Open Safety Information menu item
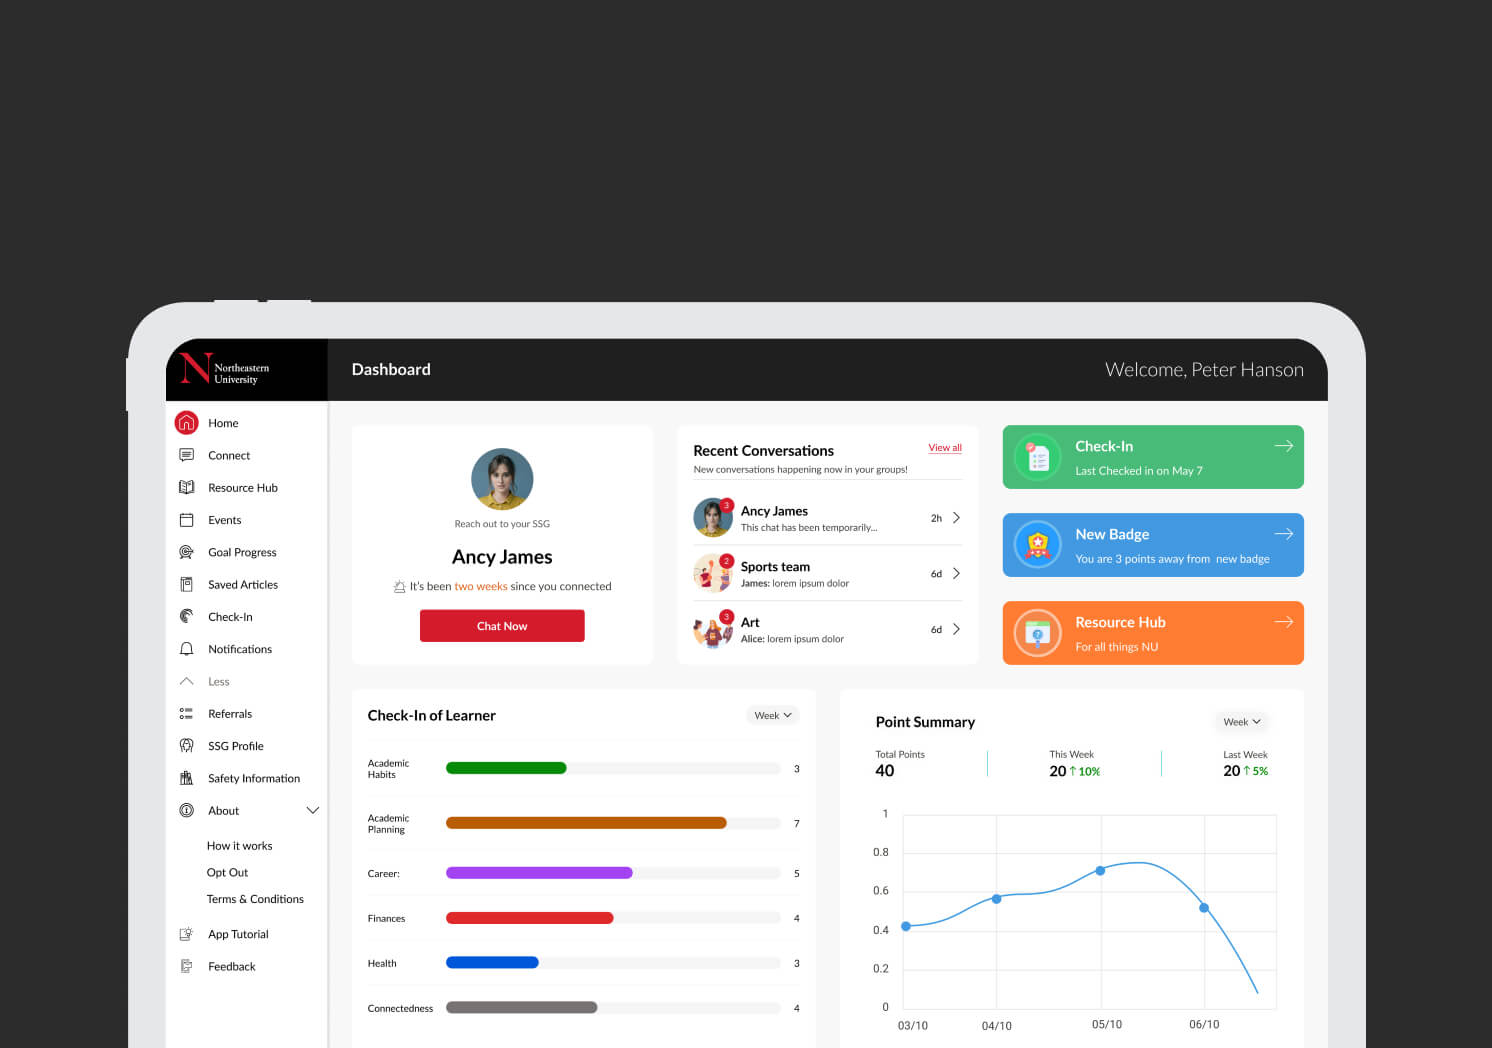Viewport: 1492px width, 1048px height. click(254, 778)
